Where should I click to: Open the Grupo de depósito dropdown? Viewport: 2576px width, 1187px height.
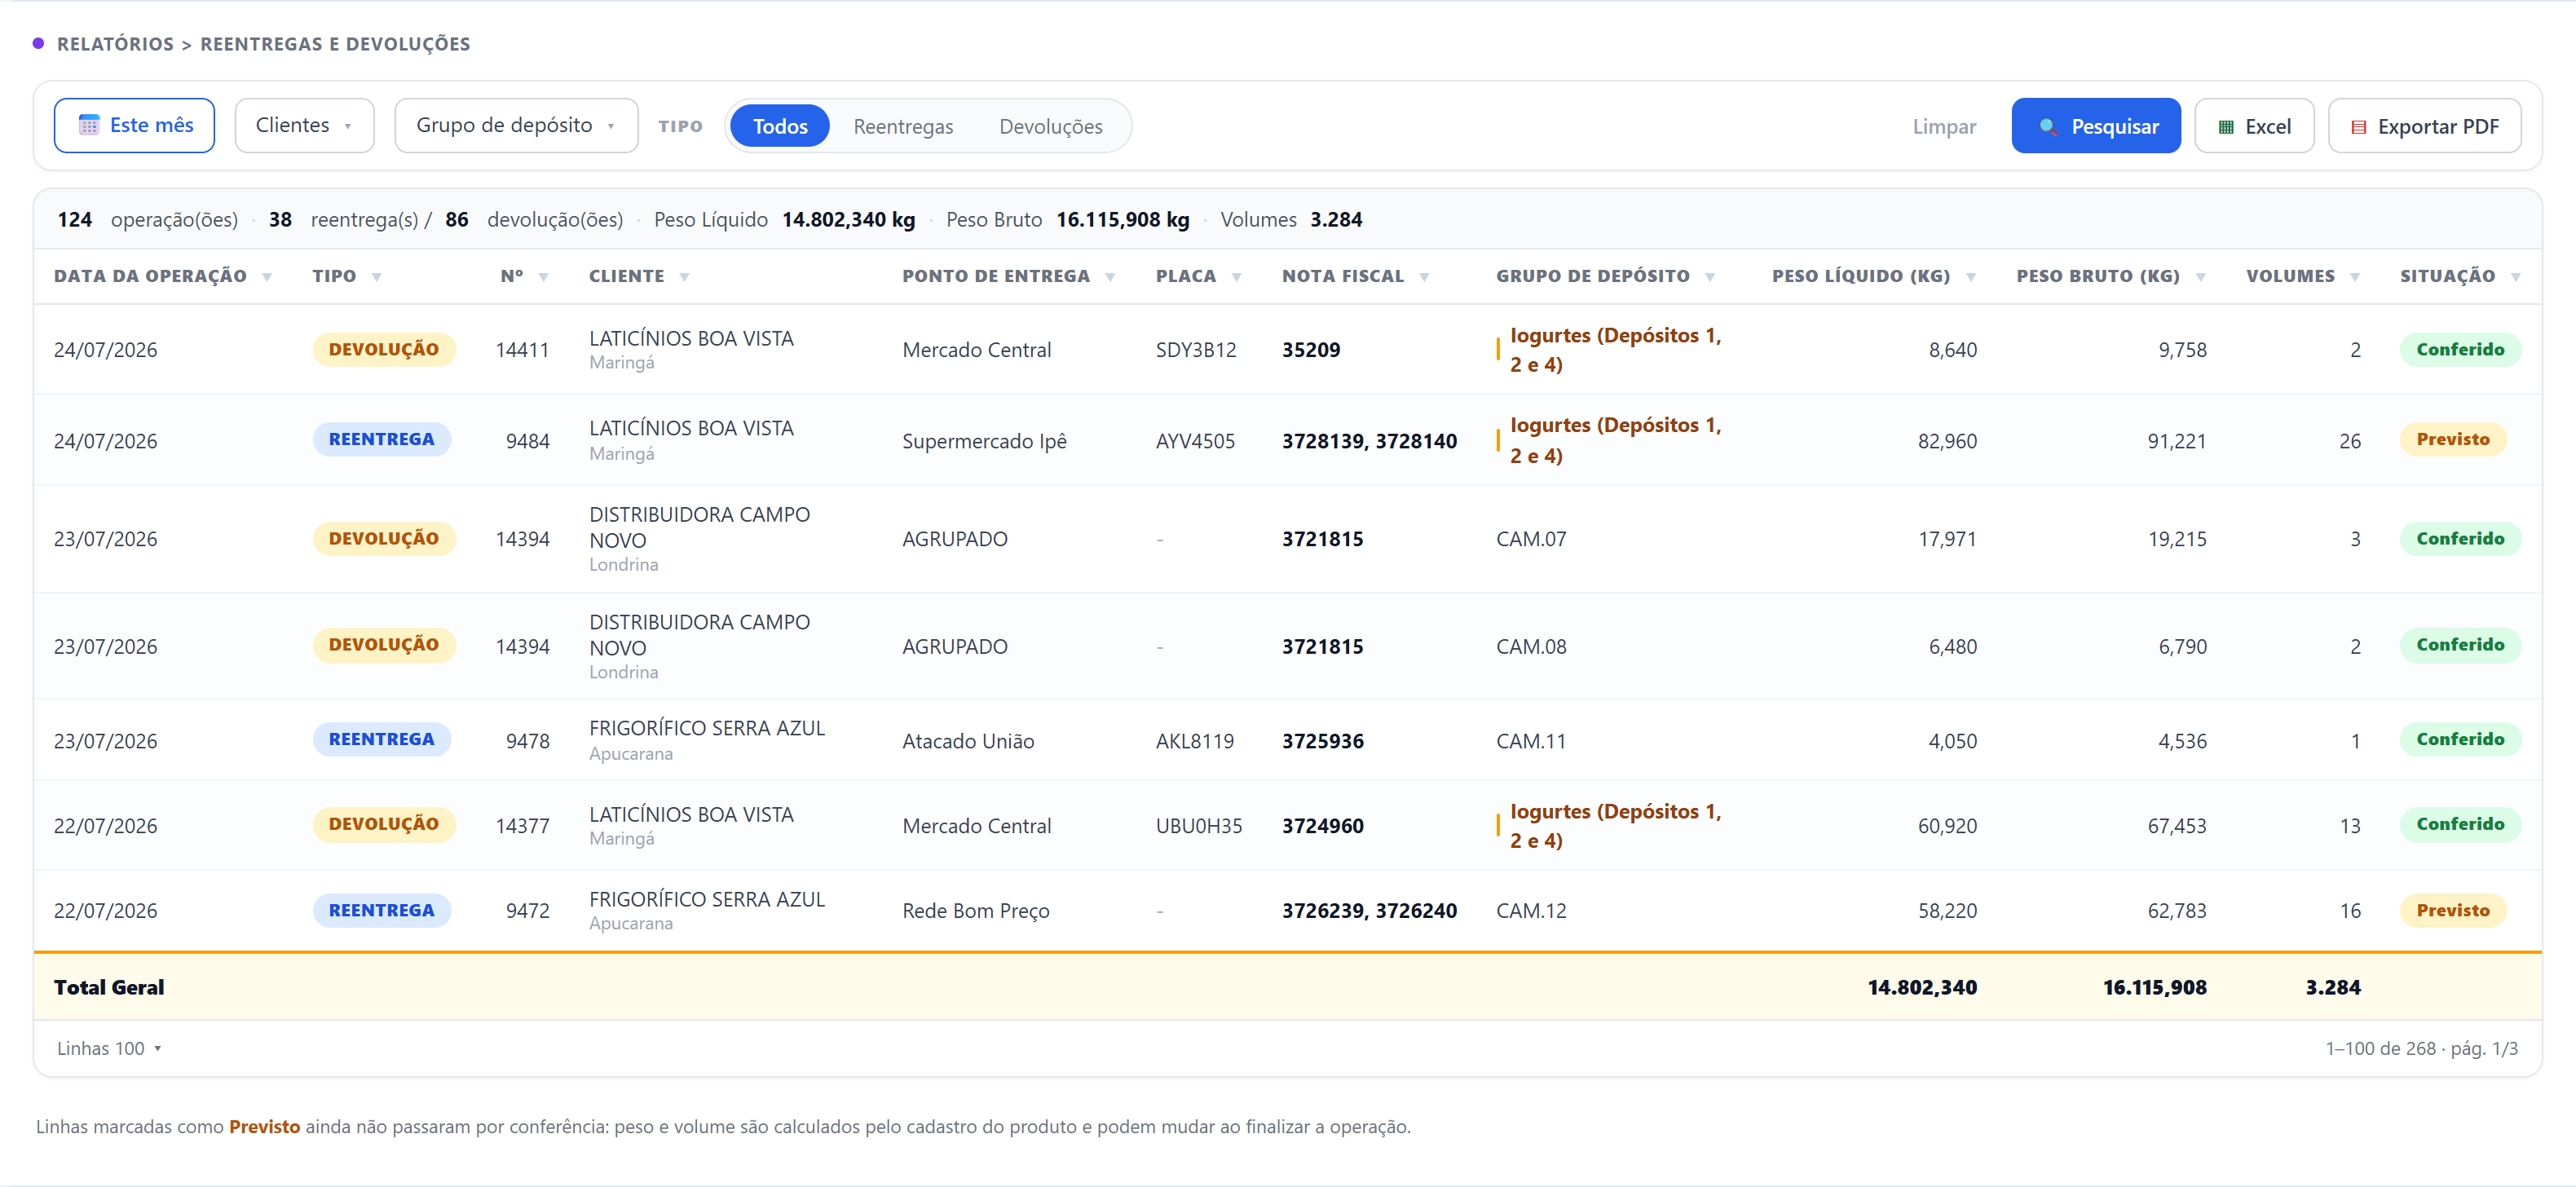click(x=516, y=126)
